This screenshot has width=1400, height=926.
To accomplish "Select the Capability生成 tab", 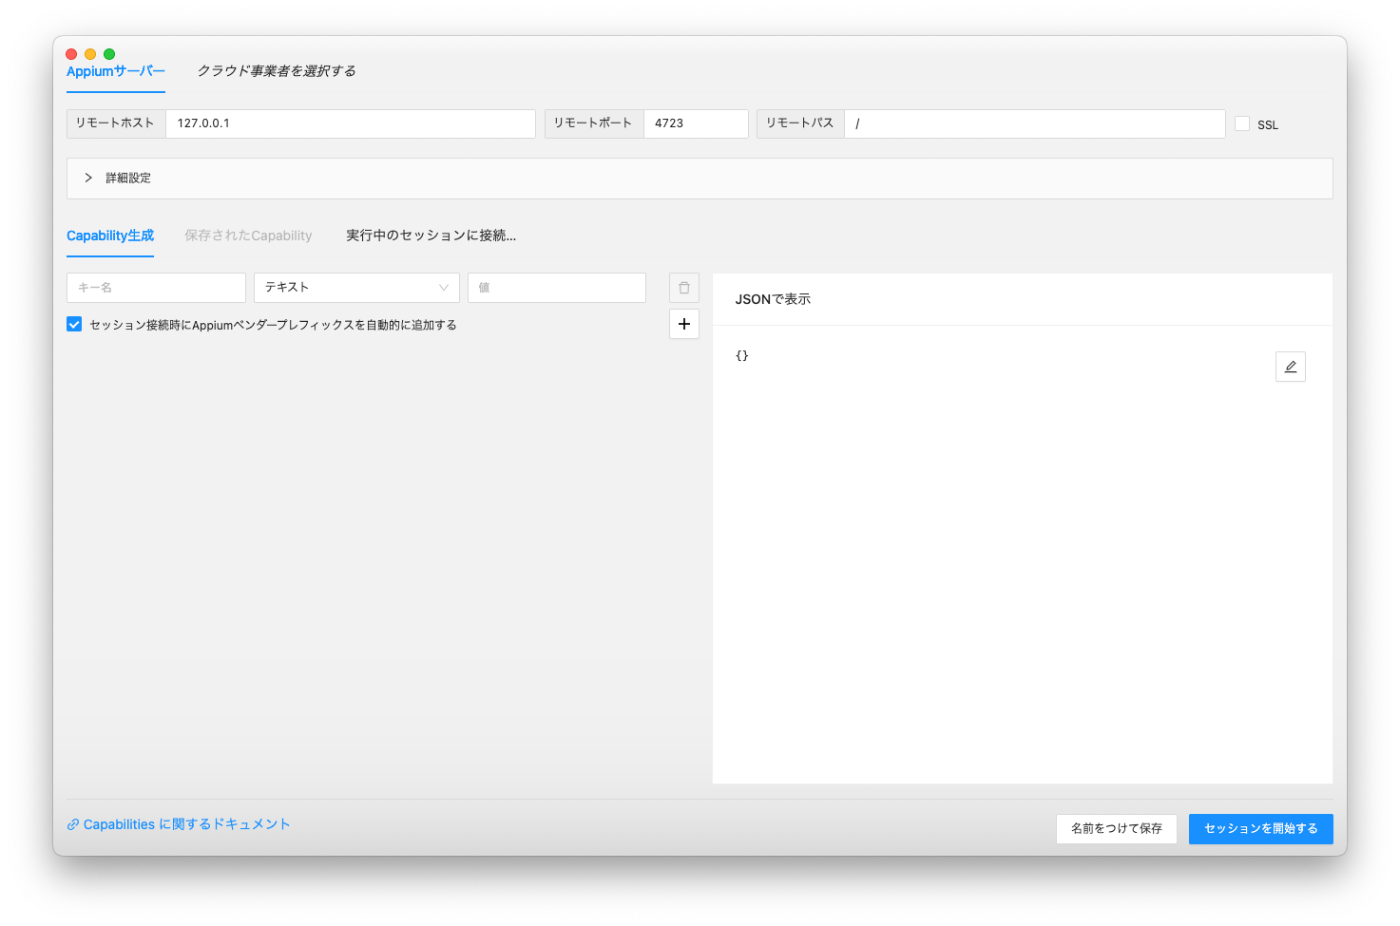I will [x=110, y=236].
